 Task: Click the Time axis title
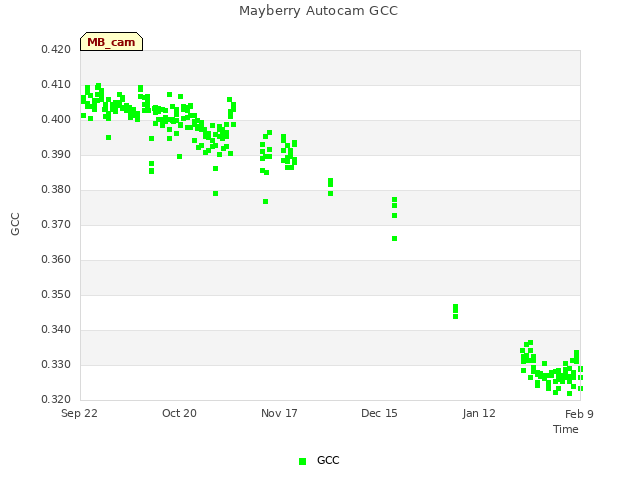tap(566, 429)
